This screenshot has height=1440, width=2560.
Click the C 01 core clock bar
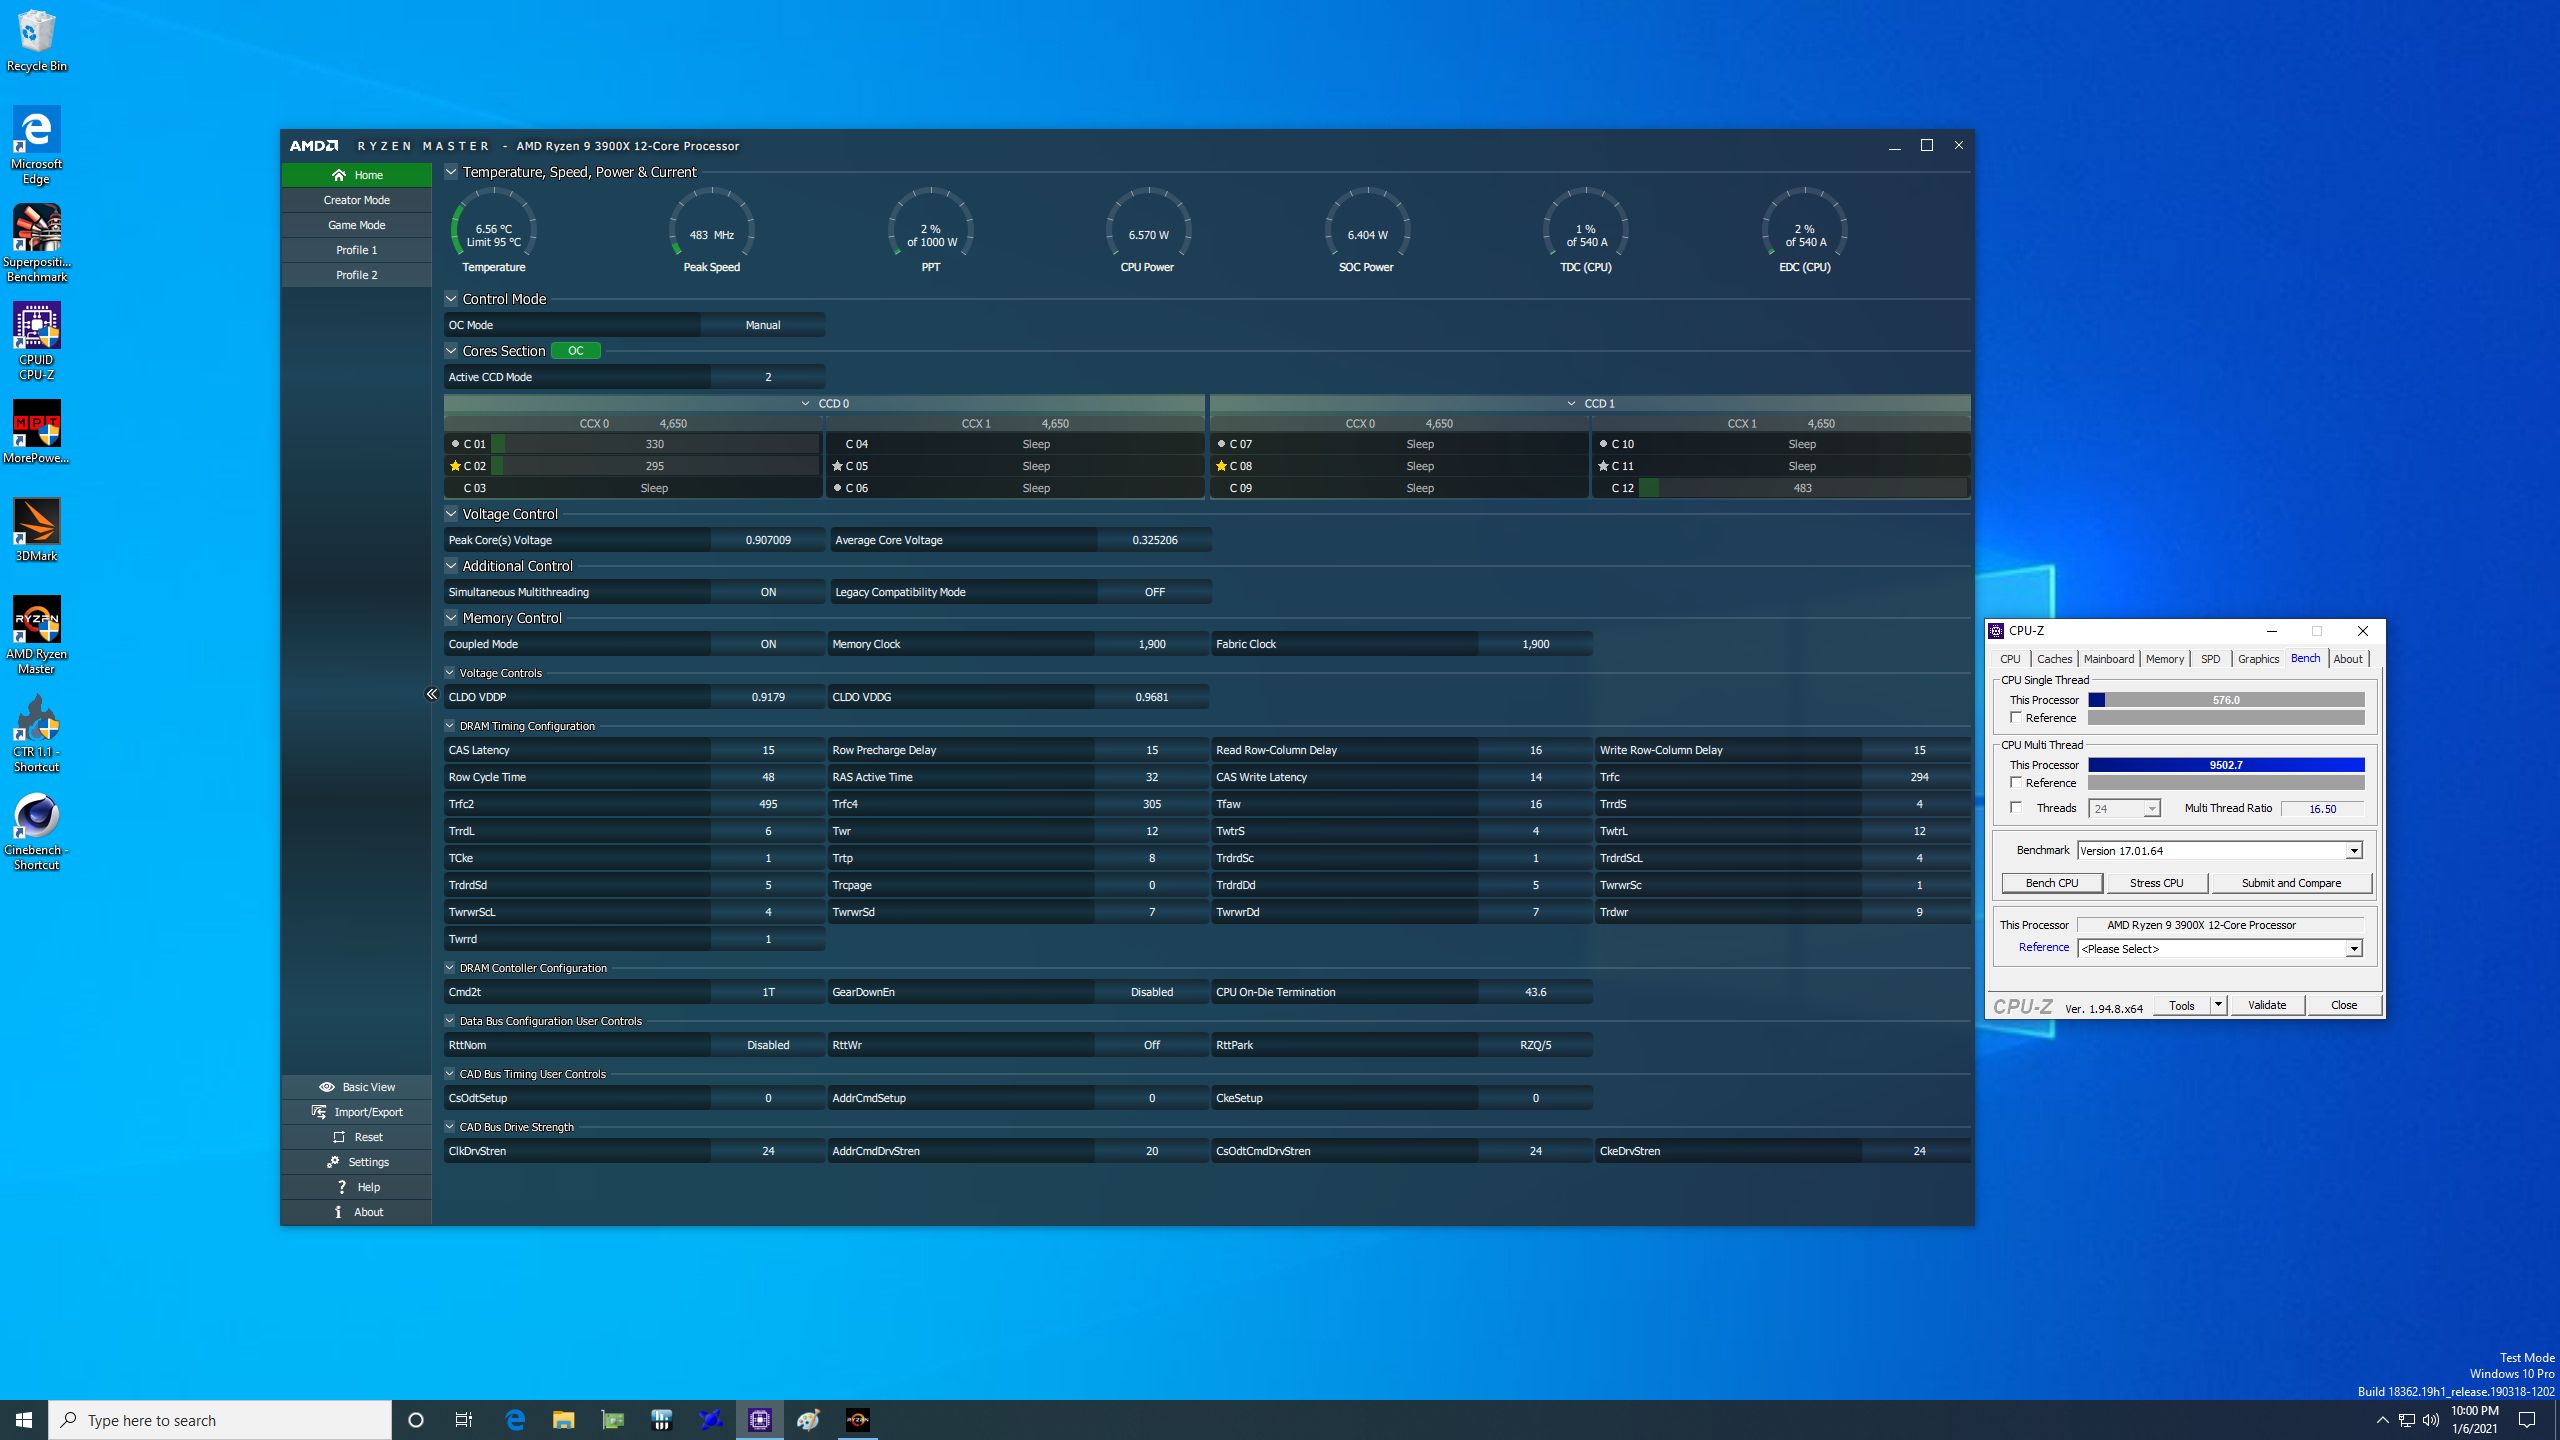click(654, 444)
